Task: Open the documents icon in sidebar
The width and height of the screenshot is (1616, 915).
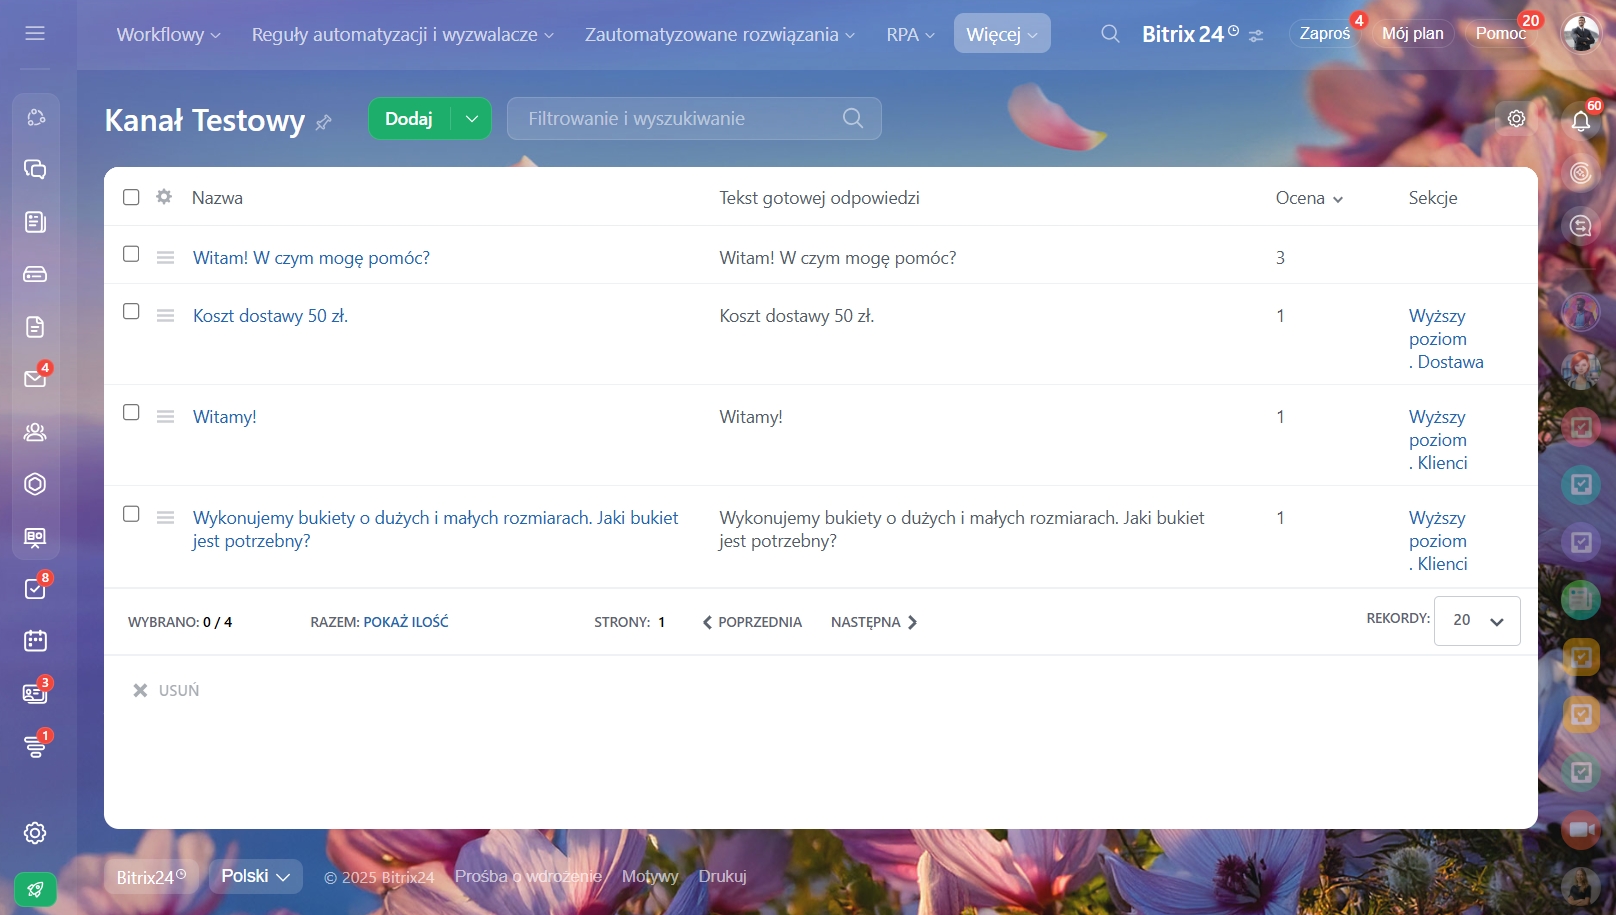Action: click(x=35, y=327)
